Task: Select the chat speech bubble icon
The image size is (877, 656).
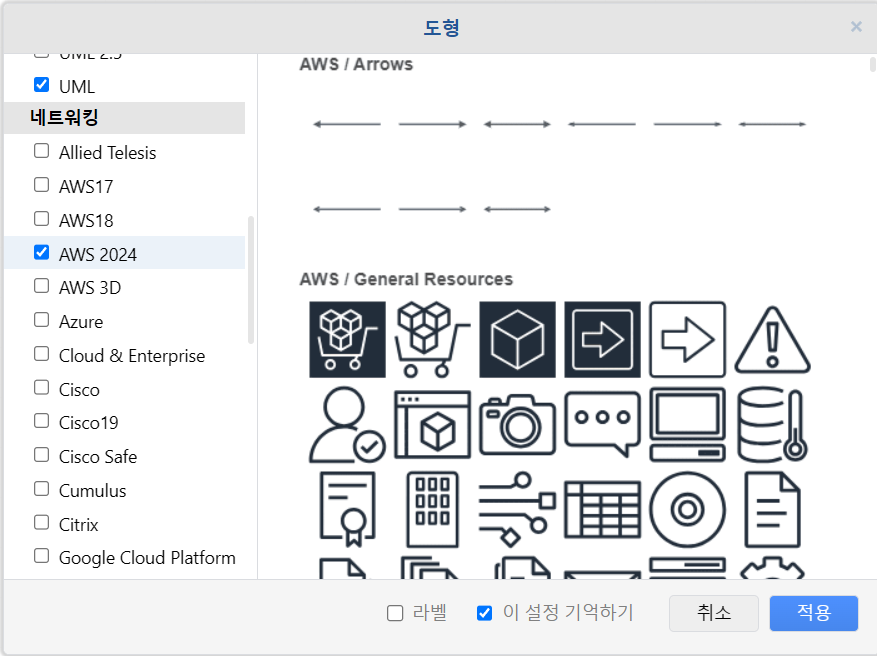Action: click(x=602, y=424)
